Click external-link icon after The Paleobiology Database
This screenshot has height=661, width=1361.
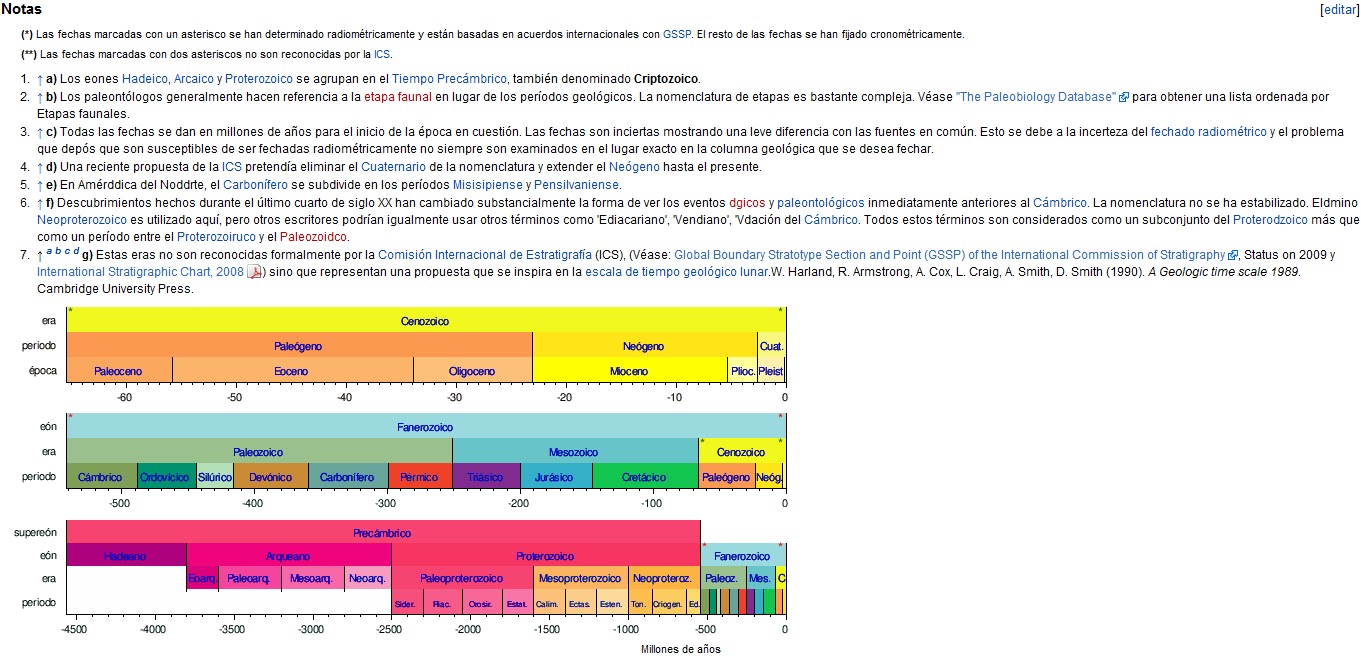coord(1124,97)
